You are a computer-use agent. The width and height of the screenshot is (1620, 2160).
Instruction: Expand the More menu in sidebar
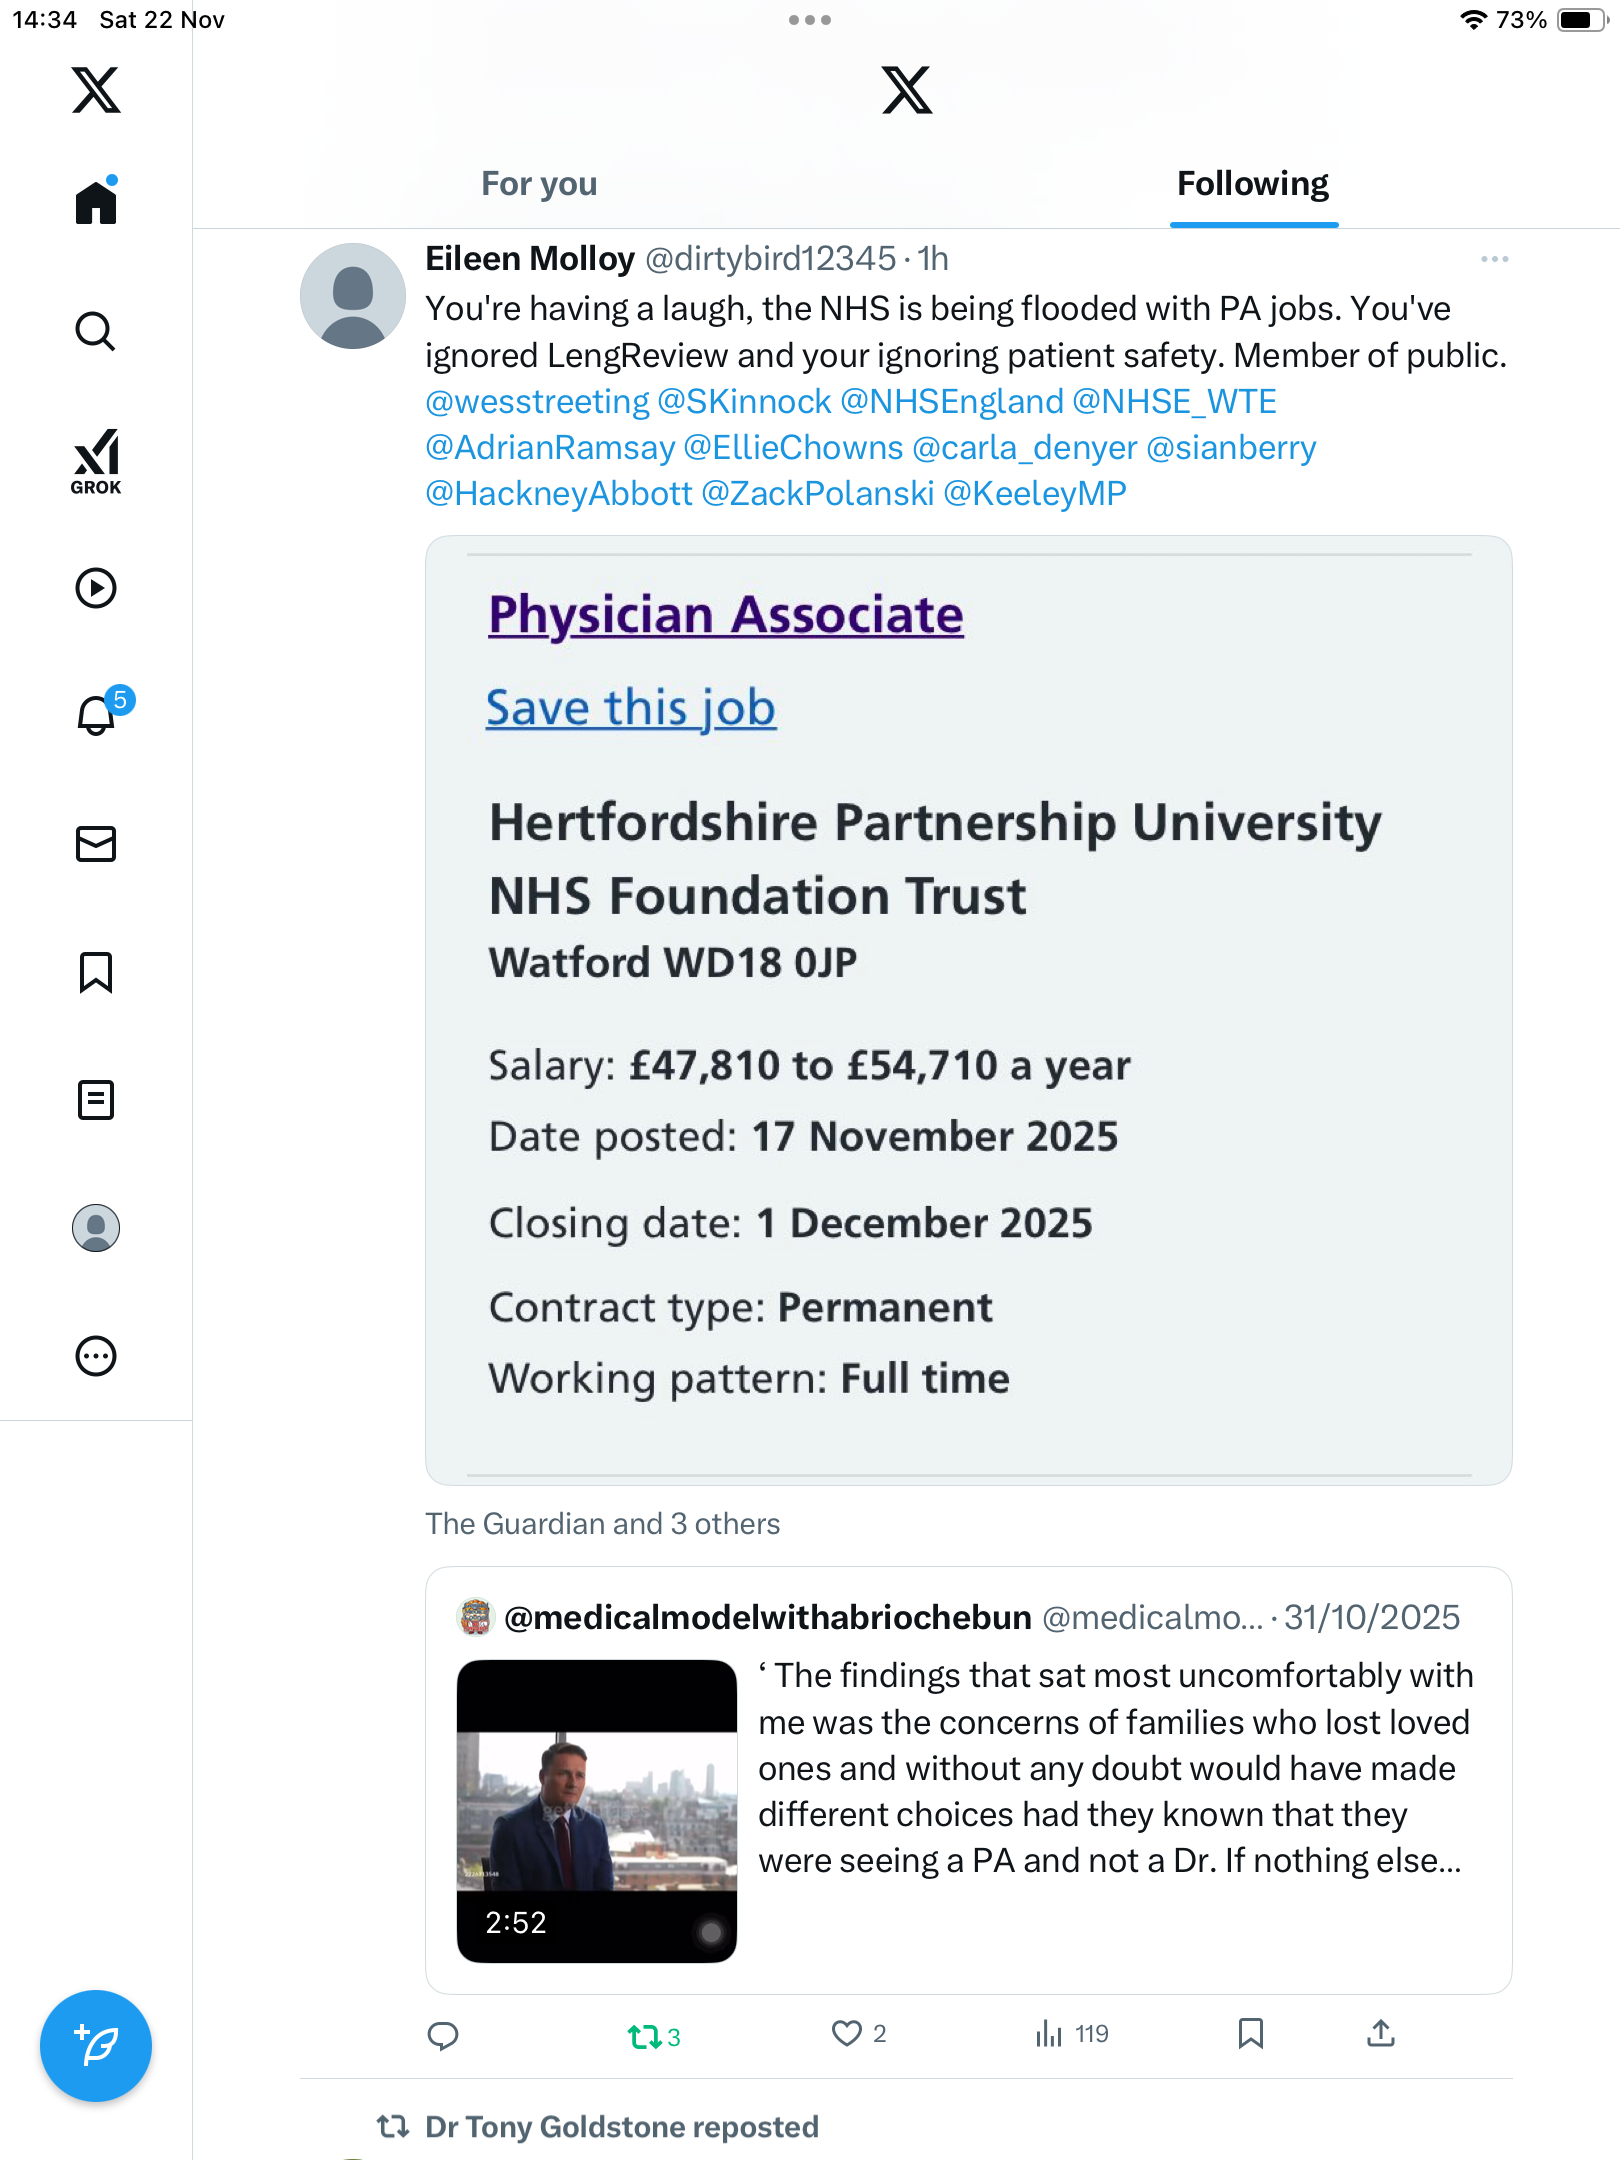tap(96, 1356)
